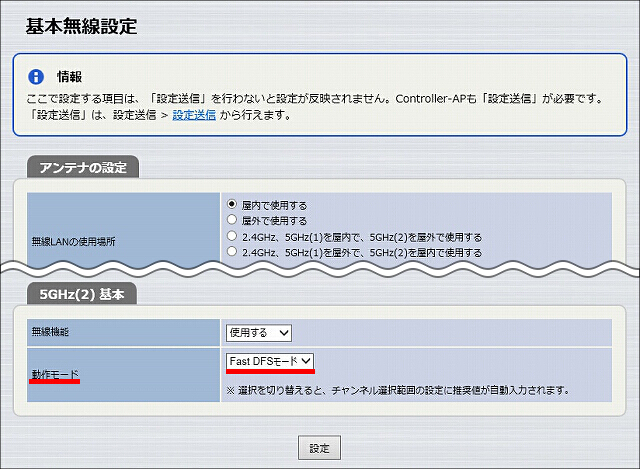Open the 無線機能 使用する dropdown
Image resolution: width=640 pixels, height=469 pixels.
259,333
